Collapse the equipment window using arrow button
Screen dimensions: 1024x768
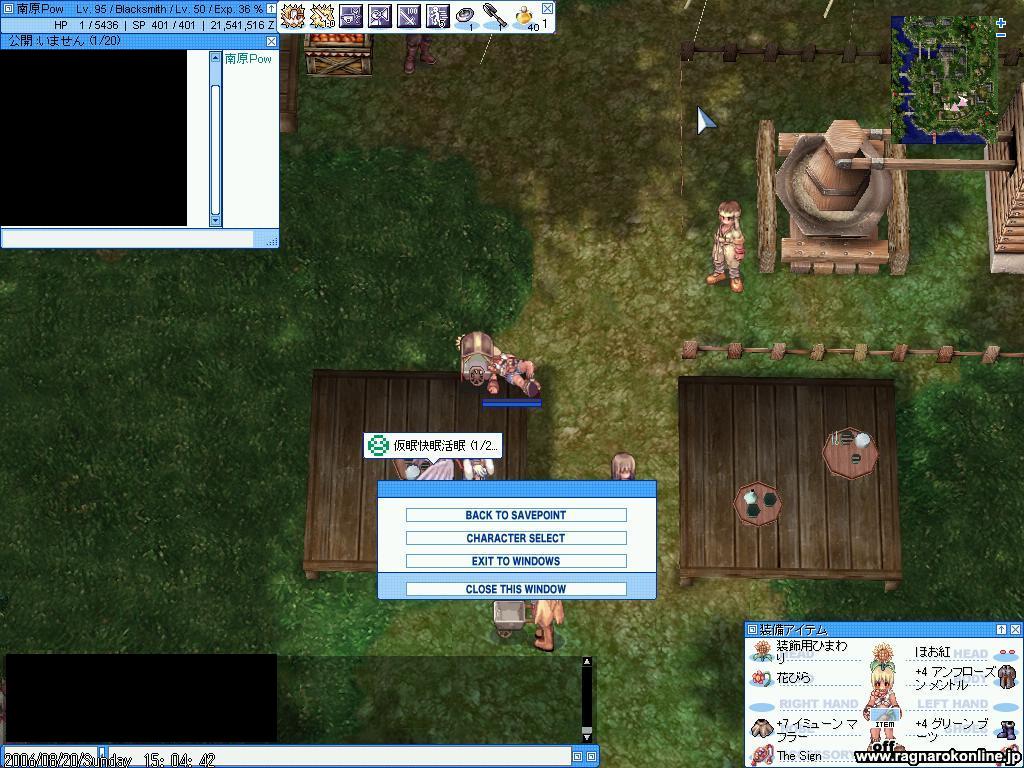pyautogui.click(x=1001, y=630)
